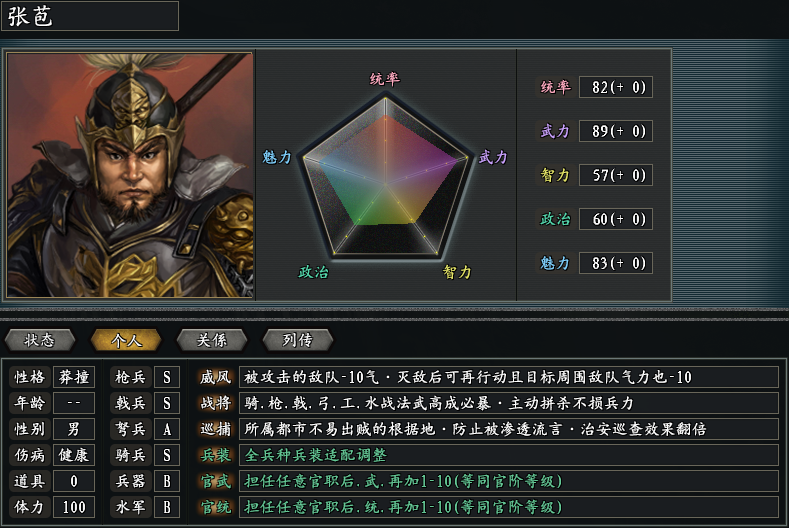Click the 骑兵 troop type label

[131, 455]
